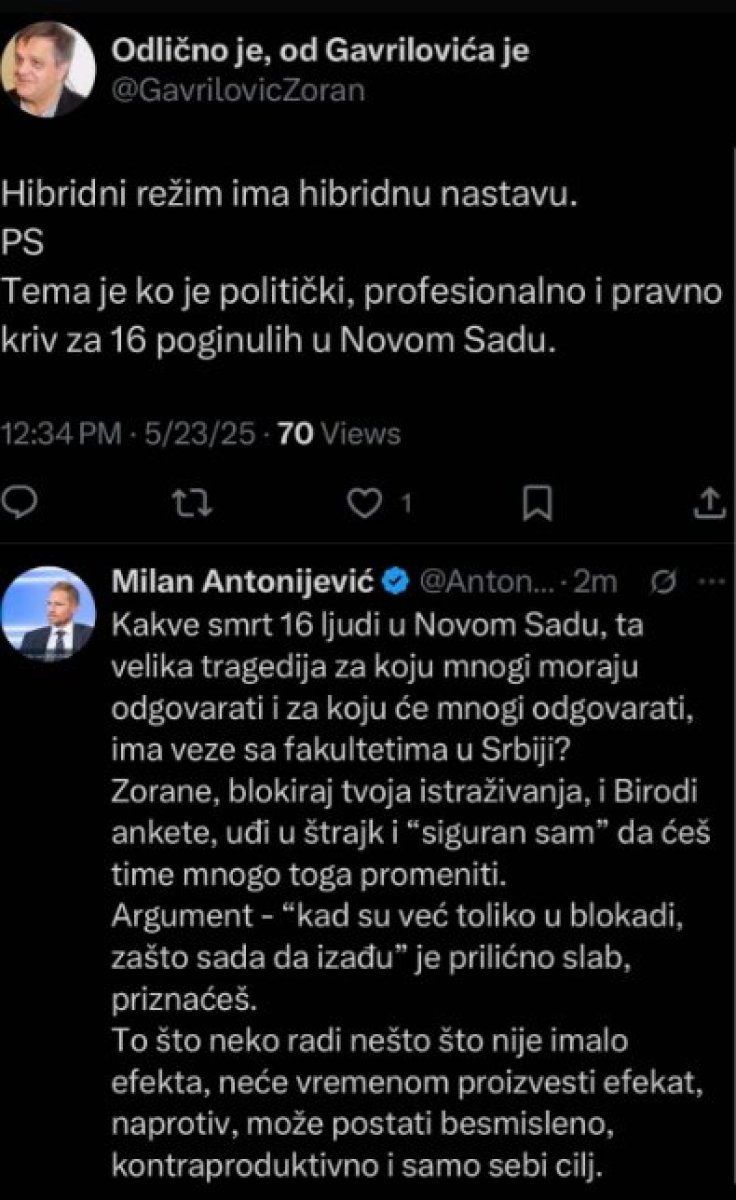Click the like count number 1

pyautogui.click(x=407, y=504)
